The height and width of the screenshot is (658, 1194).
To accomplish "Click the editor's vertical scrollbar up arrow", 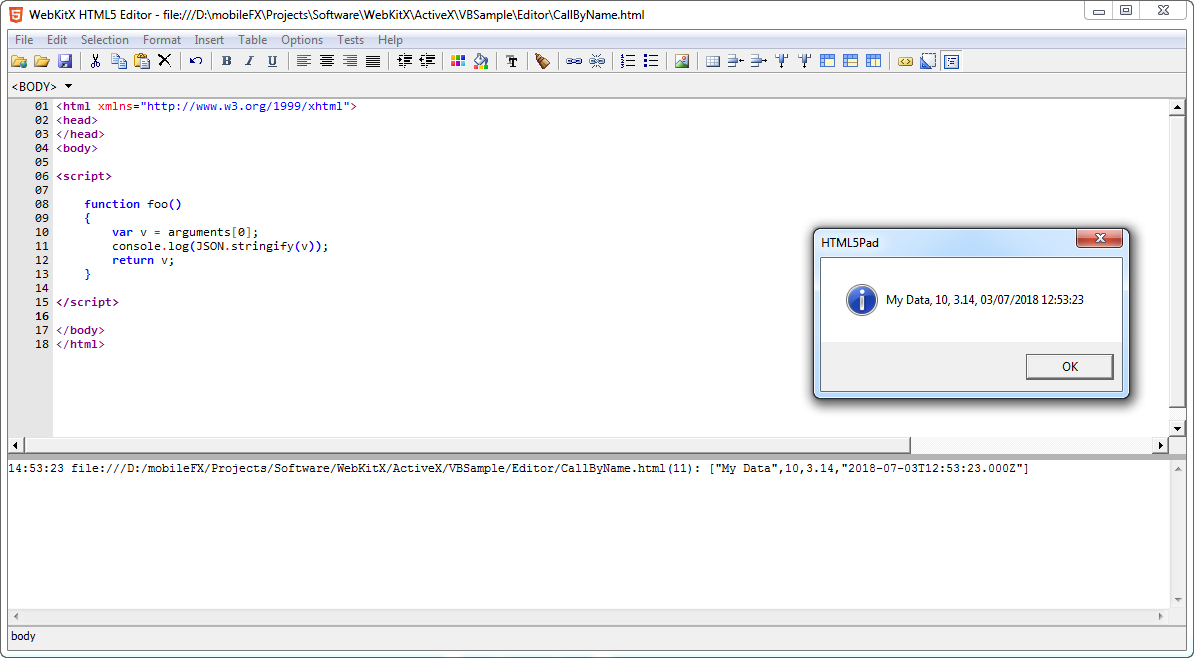I will [1177, 107].
